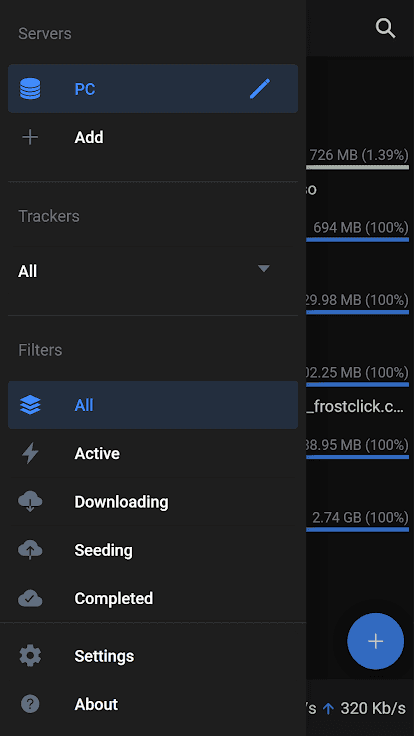The height and width of the screenshot is (736, 414).
Task: Tap the blue add torrent floating button
Action: coord(376,641)
